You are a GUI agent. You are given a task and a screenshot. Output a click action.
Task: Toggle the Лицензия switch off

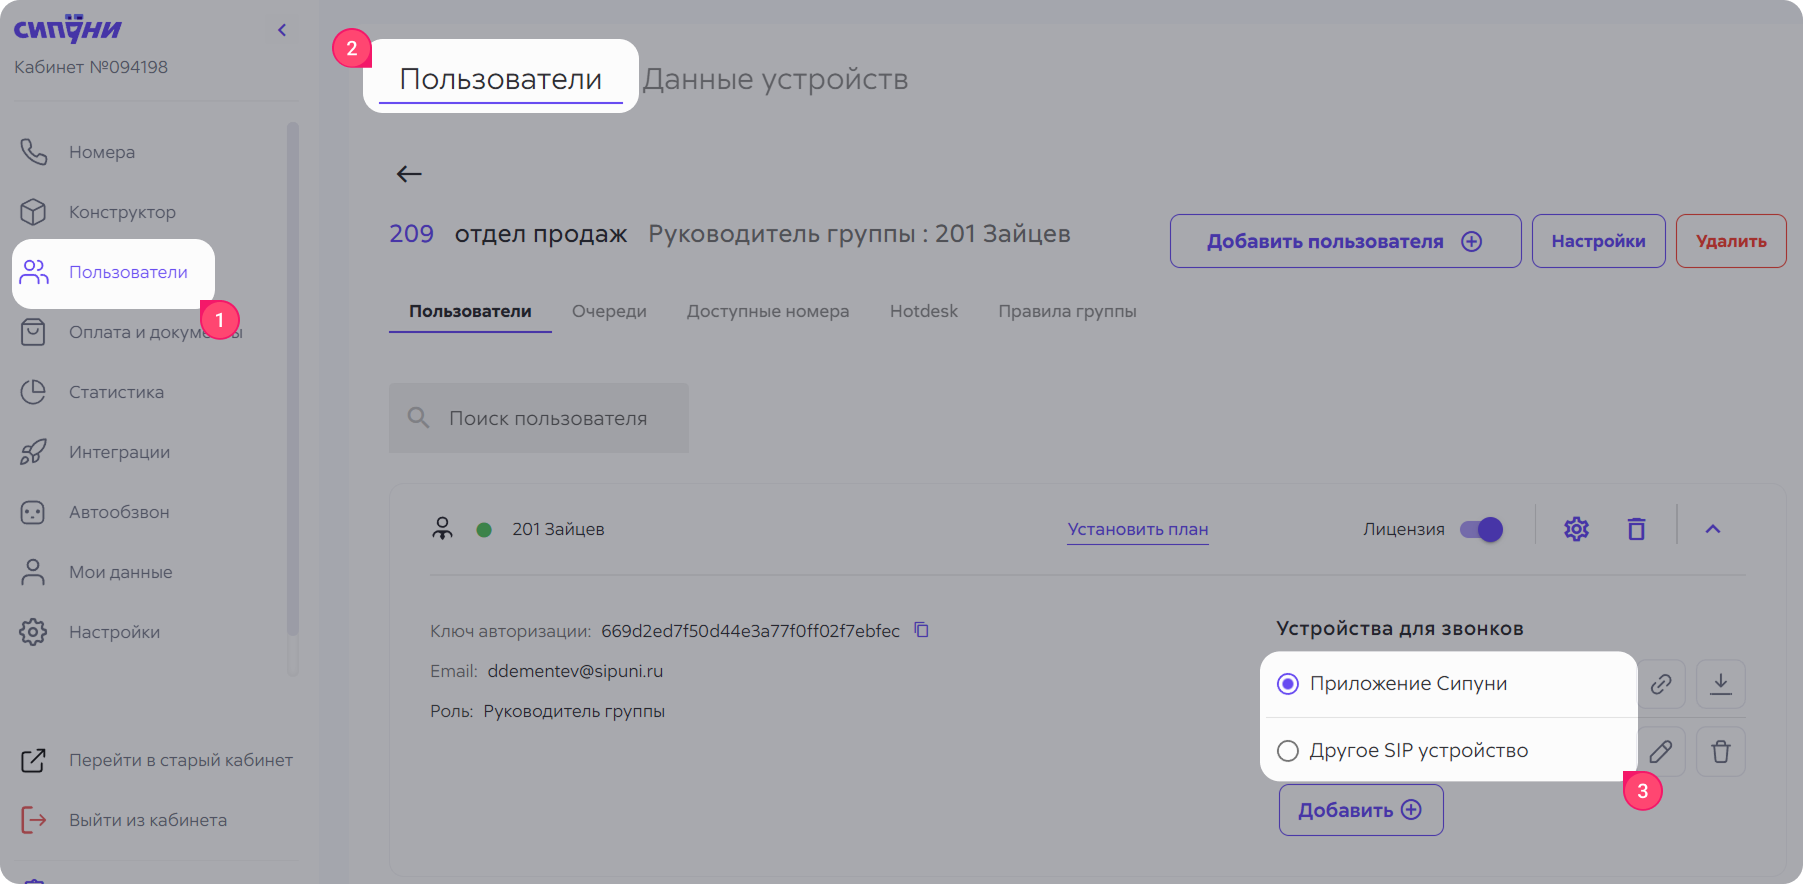point(1481,529)
